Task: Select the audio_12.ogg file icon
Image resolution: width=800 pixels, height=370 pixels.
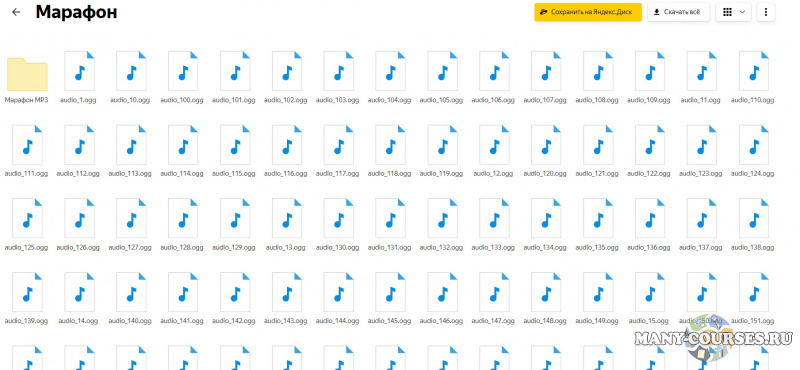Action: coord(494,145)
